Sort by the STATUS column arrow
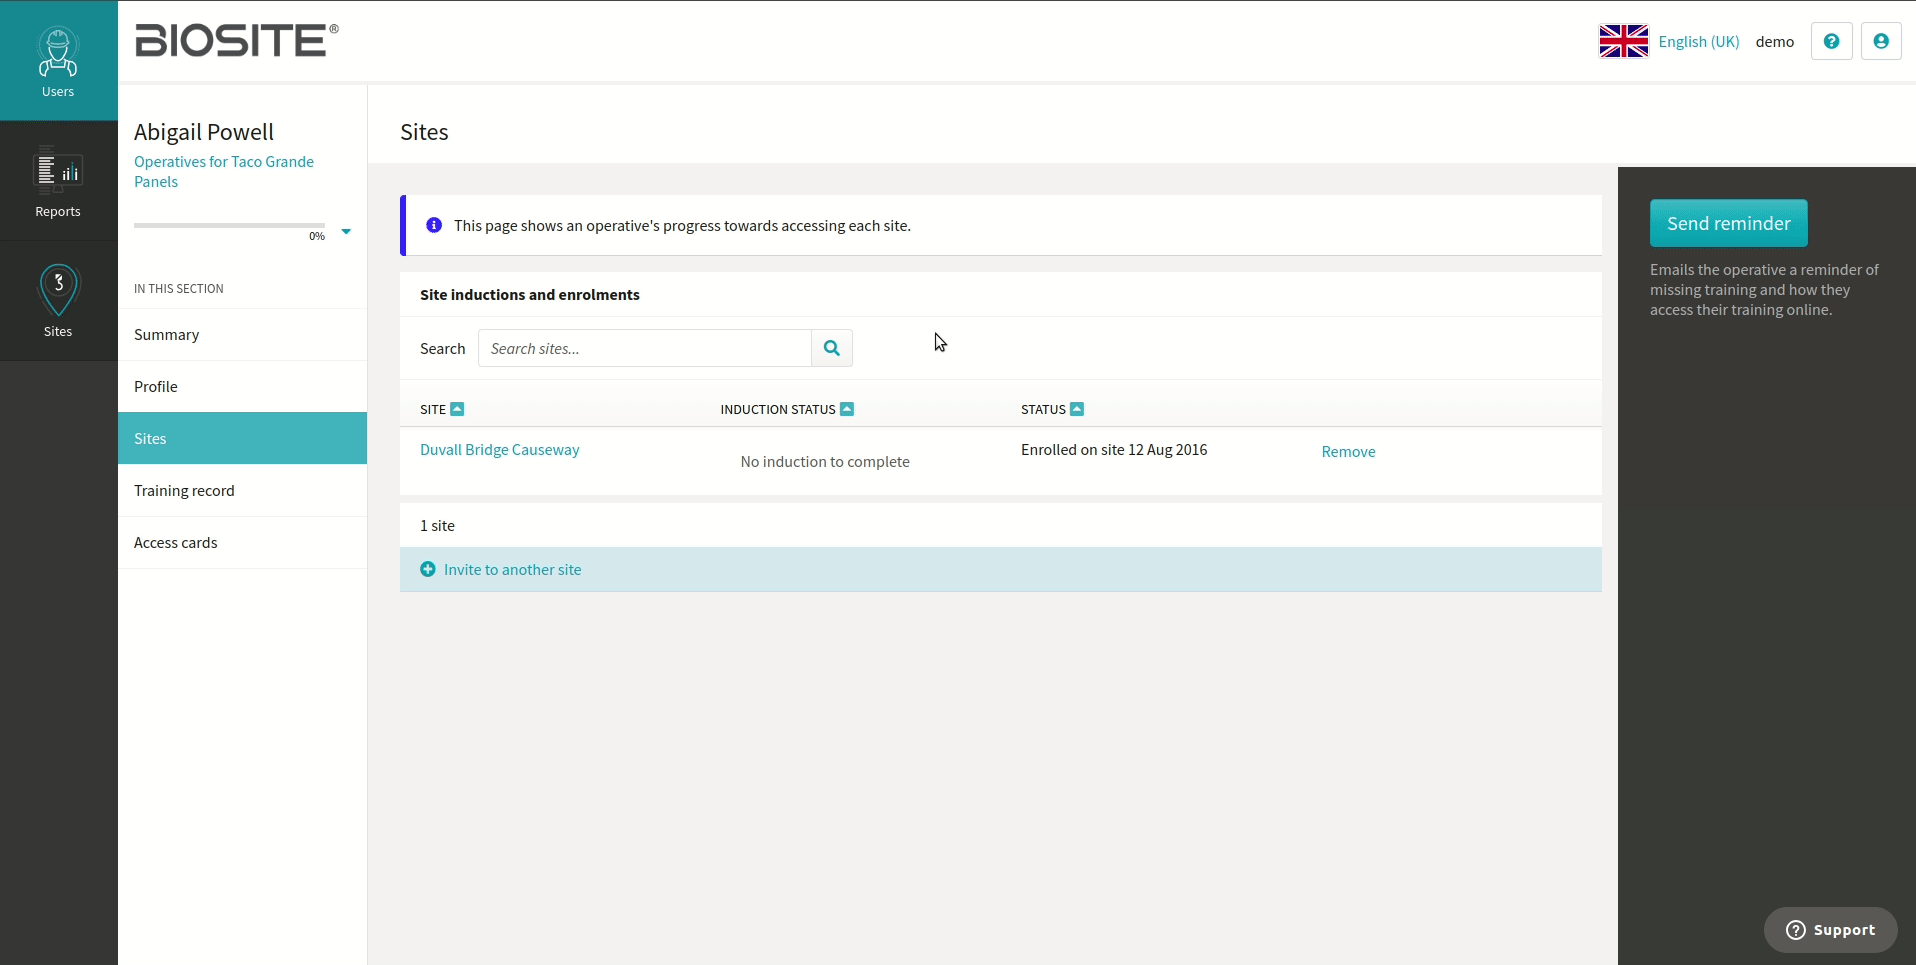The height and width of the screenshot is (965, 1916). tap(1077, 409)
